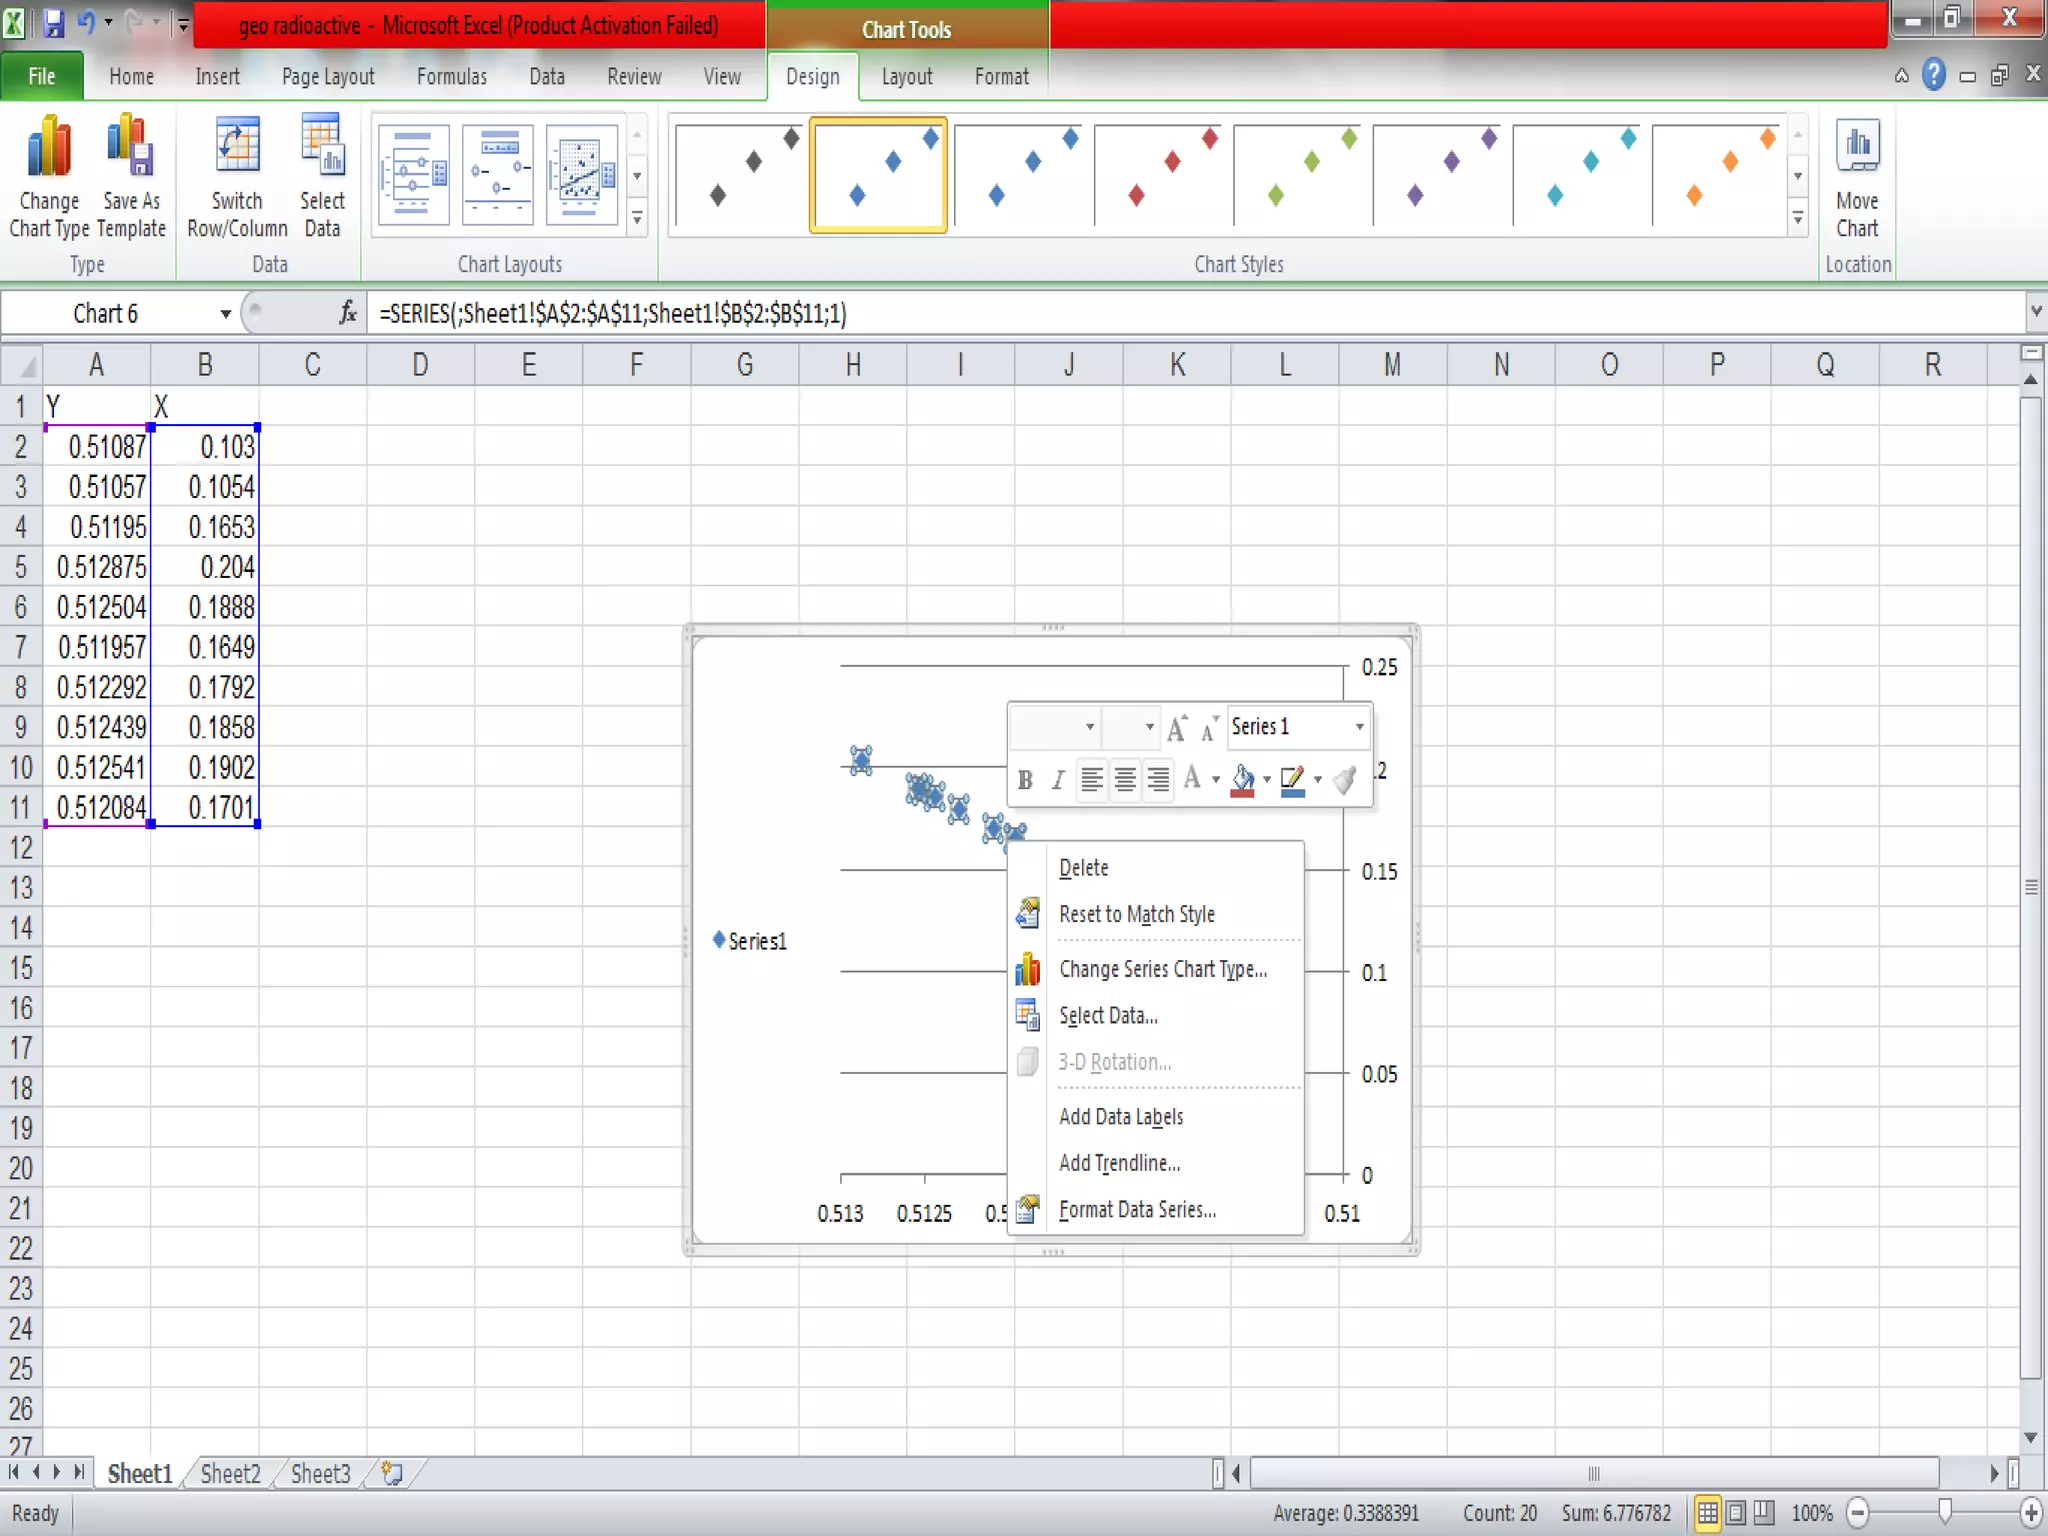Click the formula bar SERIES text
2048x1536 pixels.
click(612, 314)
